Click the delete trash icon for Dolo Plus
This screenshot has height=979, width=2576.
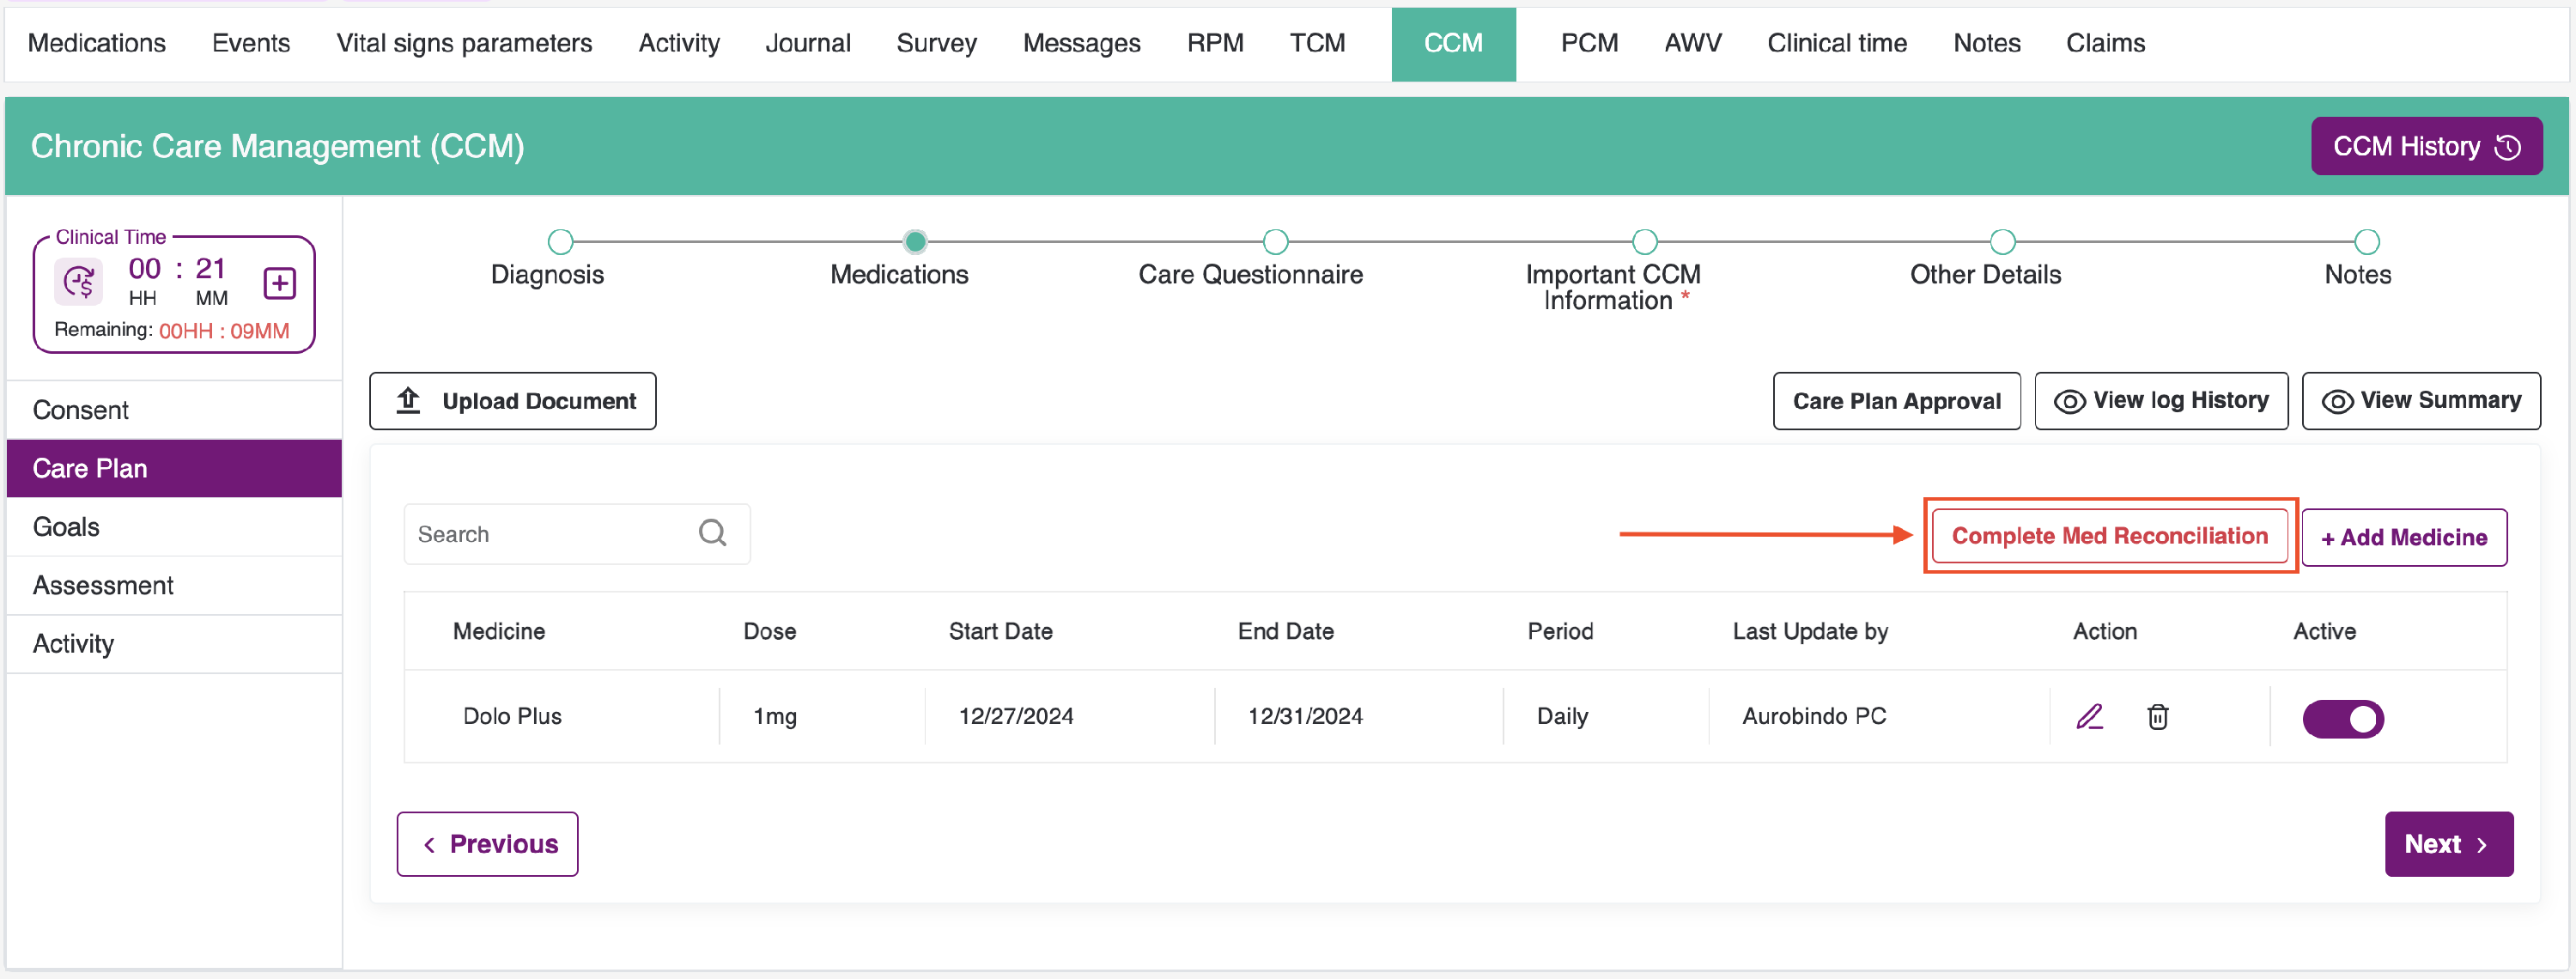tap(2157, 717)
